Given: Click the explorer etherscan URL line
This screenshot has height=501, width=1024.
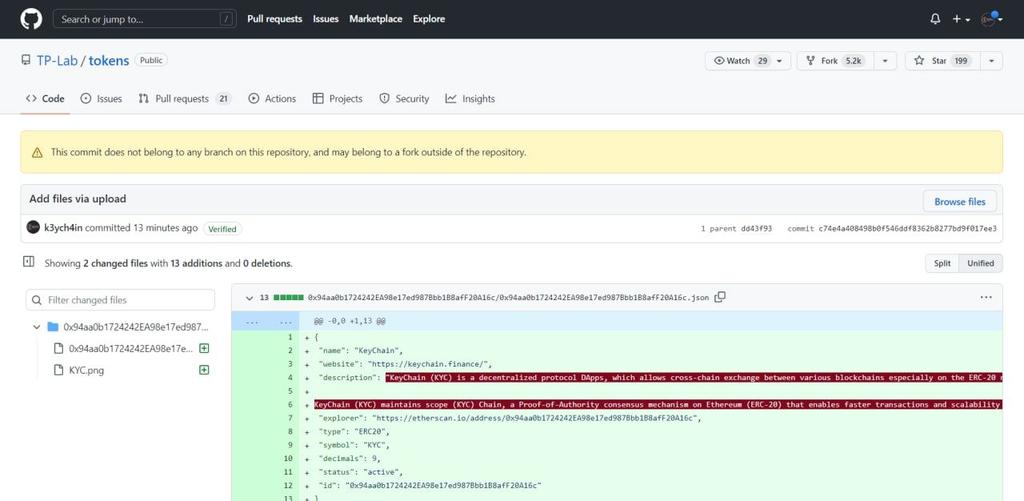Looking at the screenshot, I should pos(509,418).
